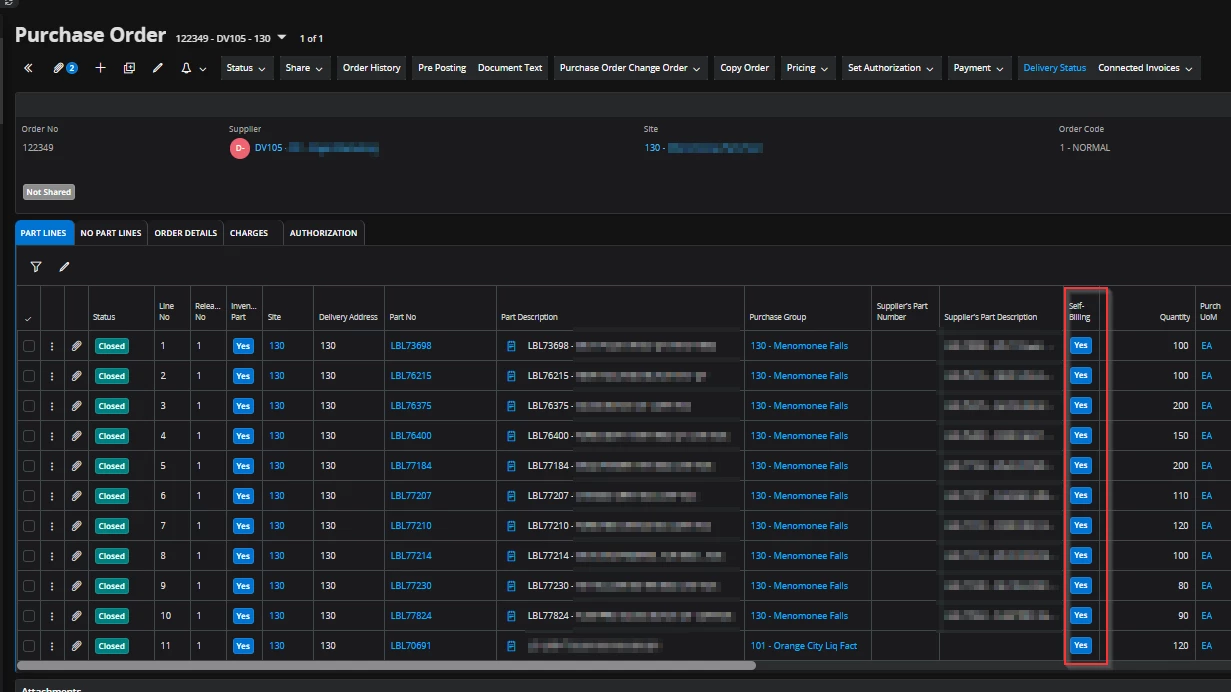Click the Order History button
Image resolution: width=1231 pixels, height=692 pixels.
coord(371,68)
